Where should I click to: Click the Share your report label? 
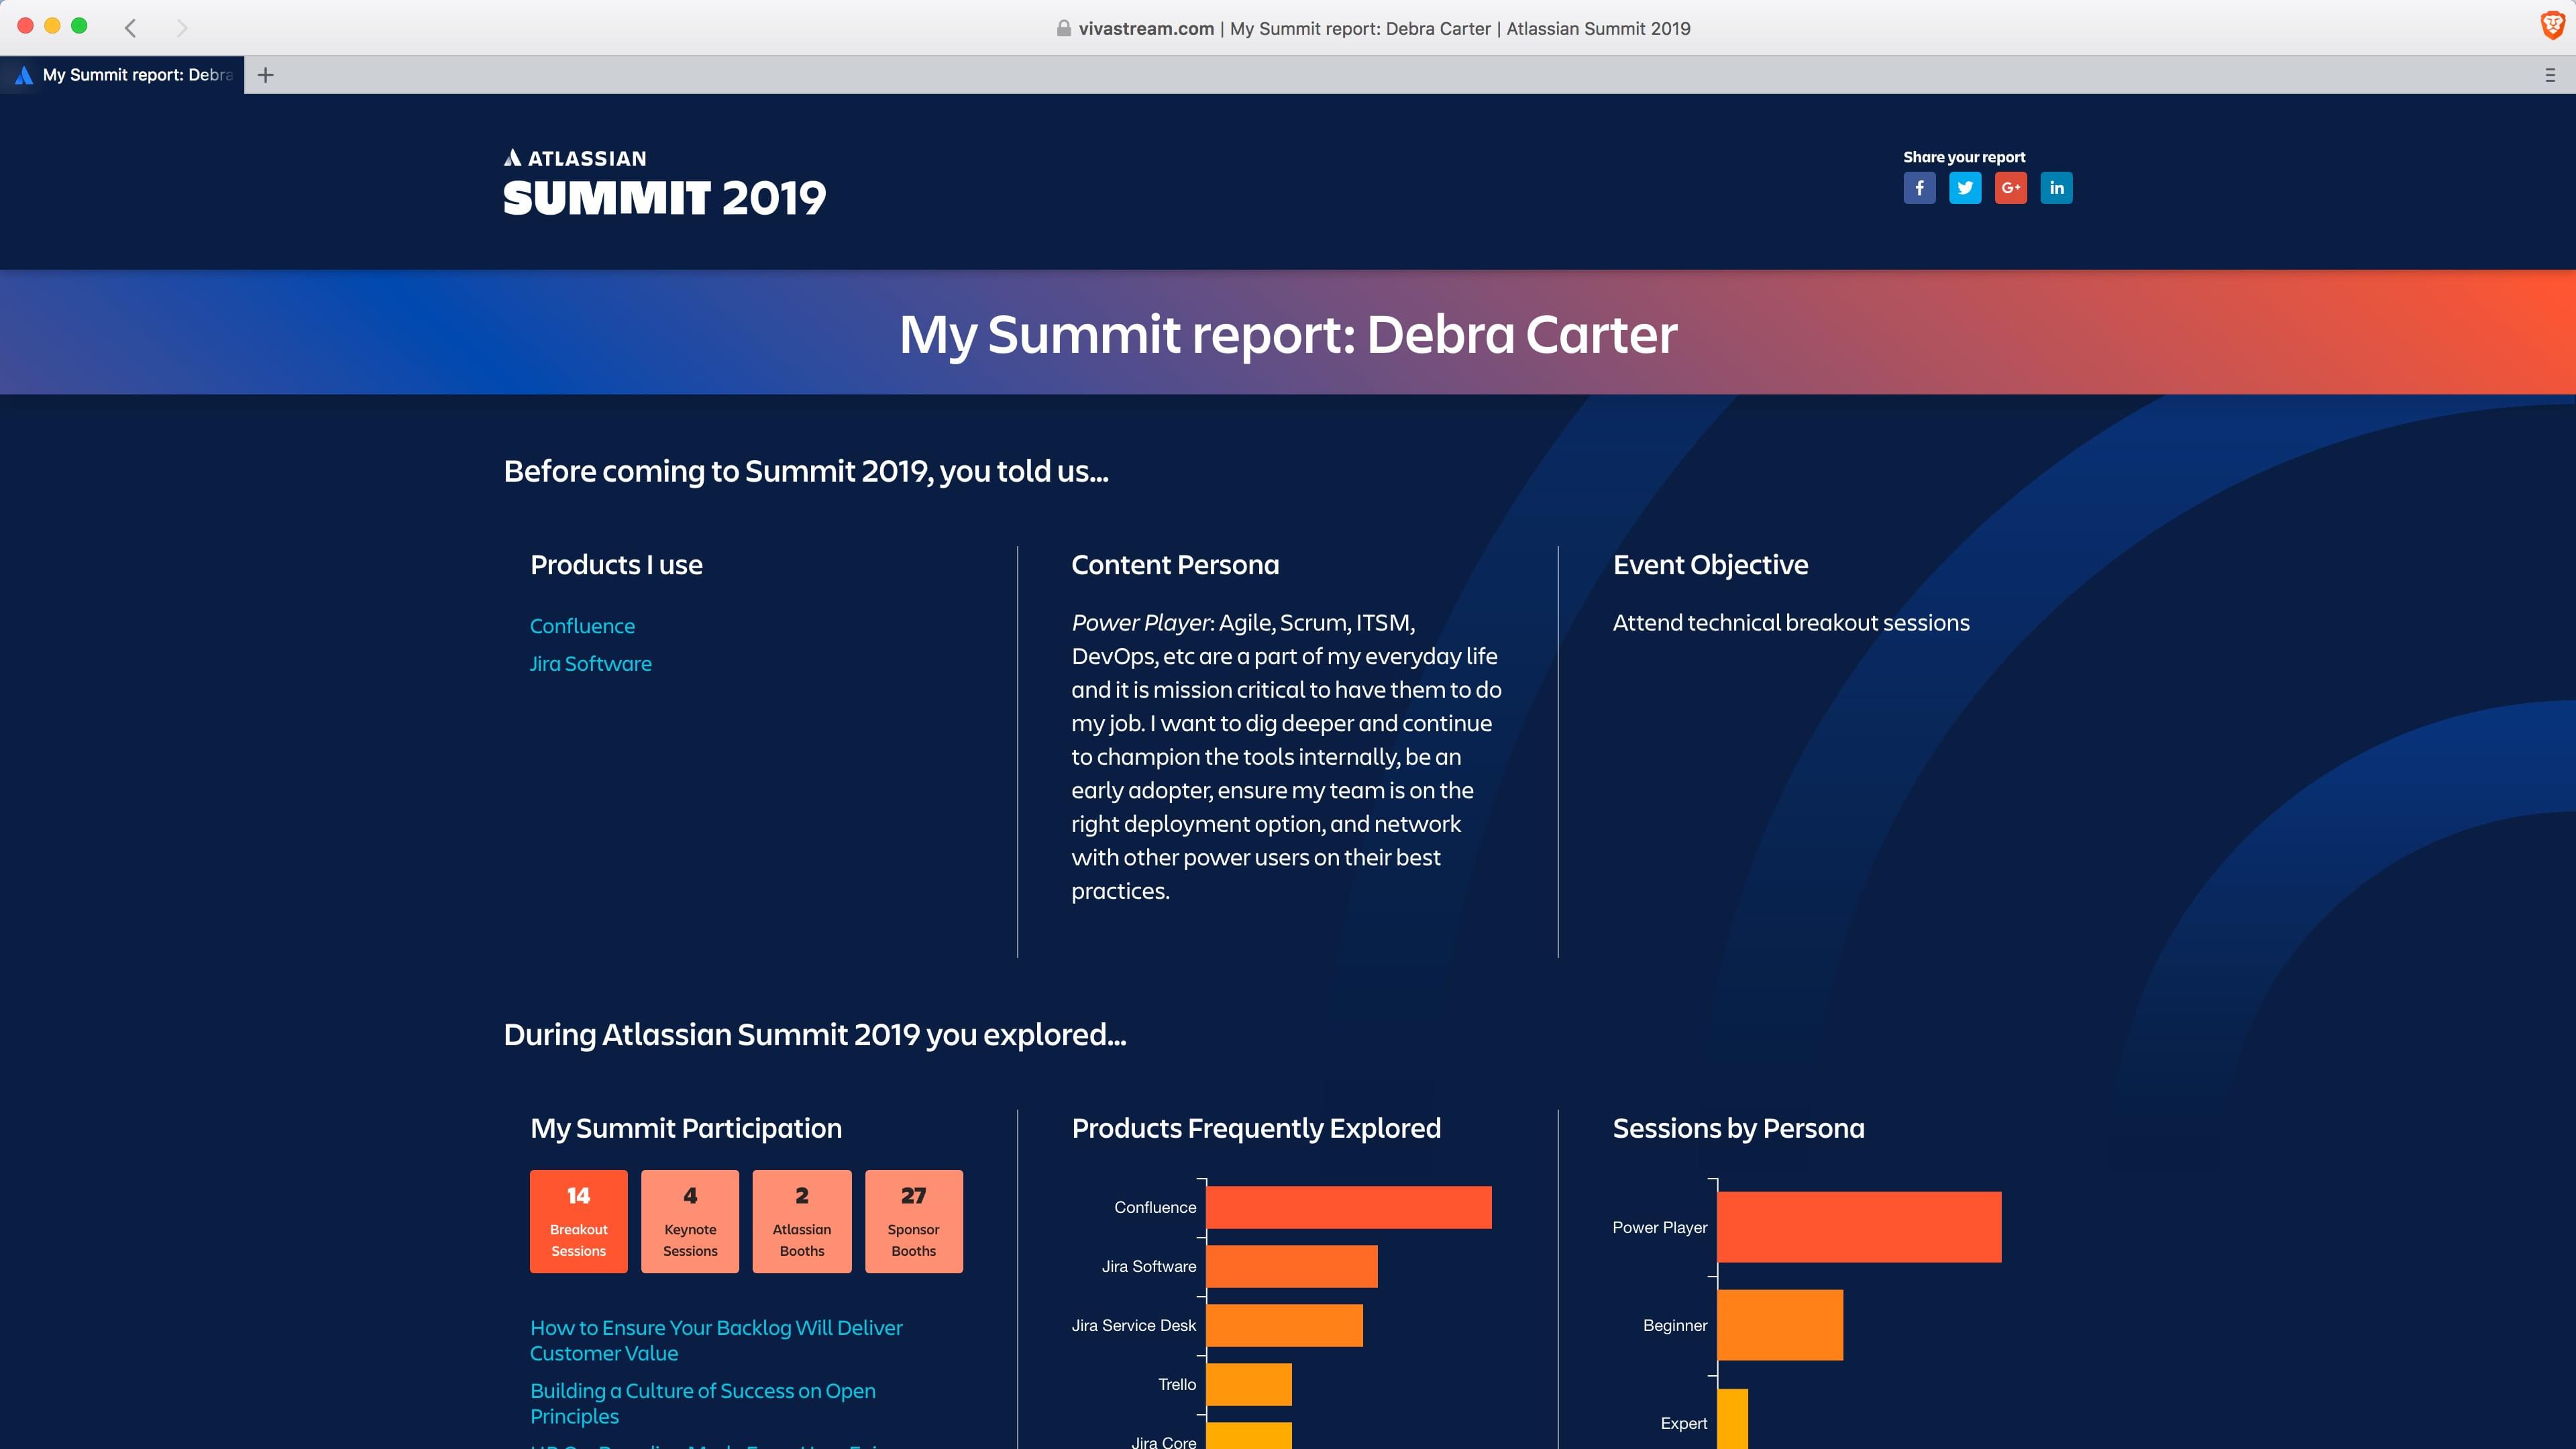tap(1964, 157)
